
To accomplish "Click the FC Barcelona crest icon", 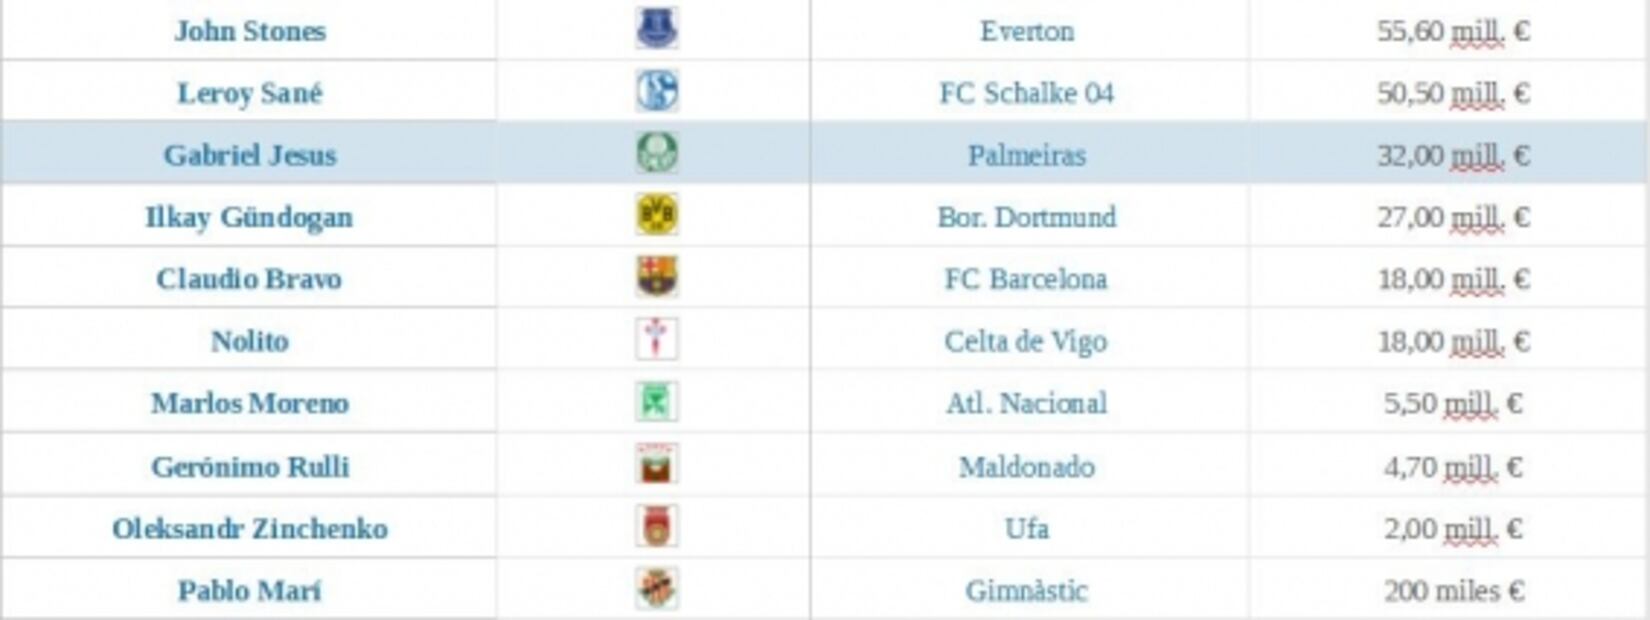I will click(657, 277).
